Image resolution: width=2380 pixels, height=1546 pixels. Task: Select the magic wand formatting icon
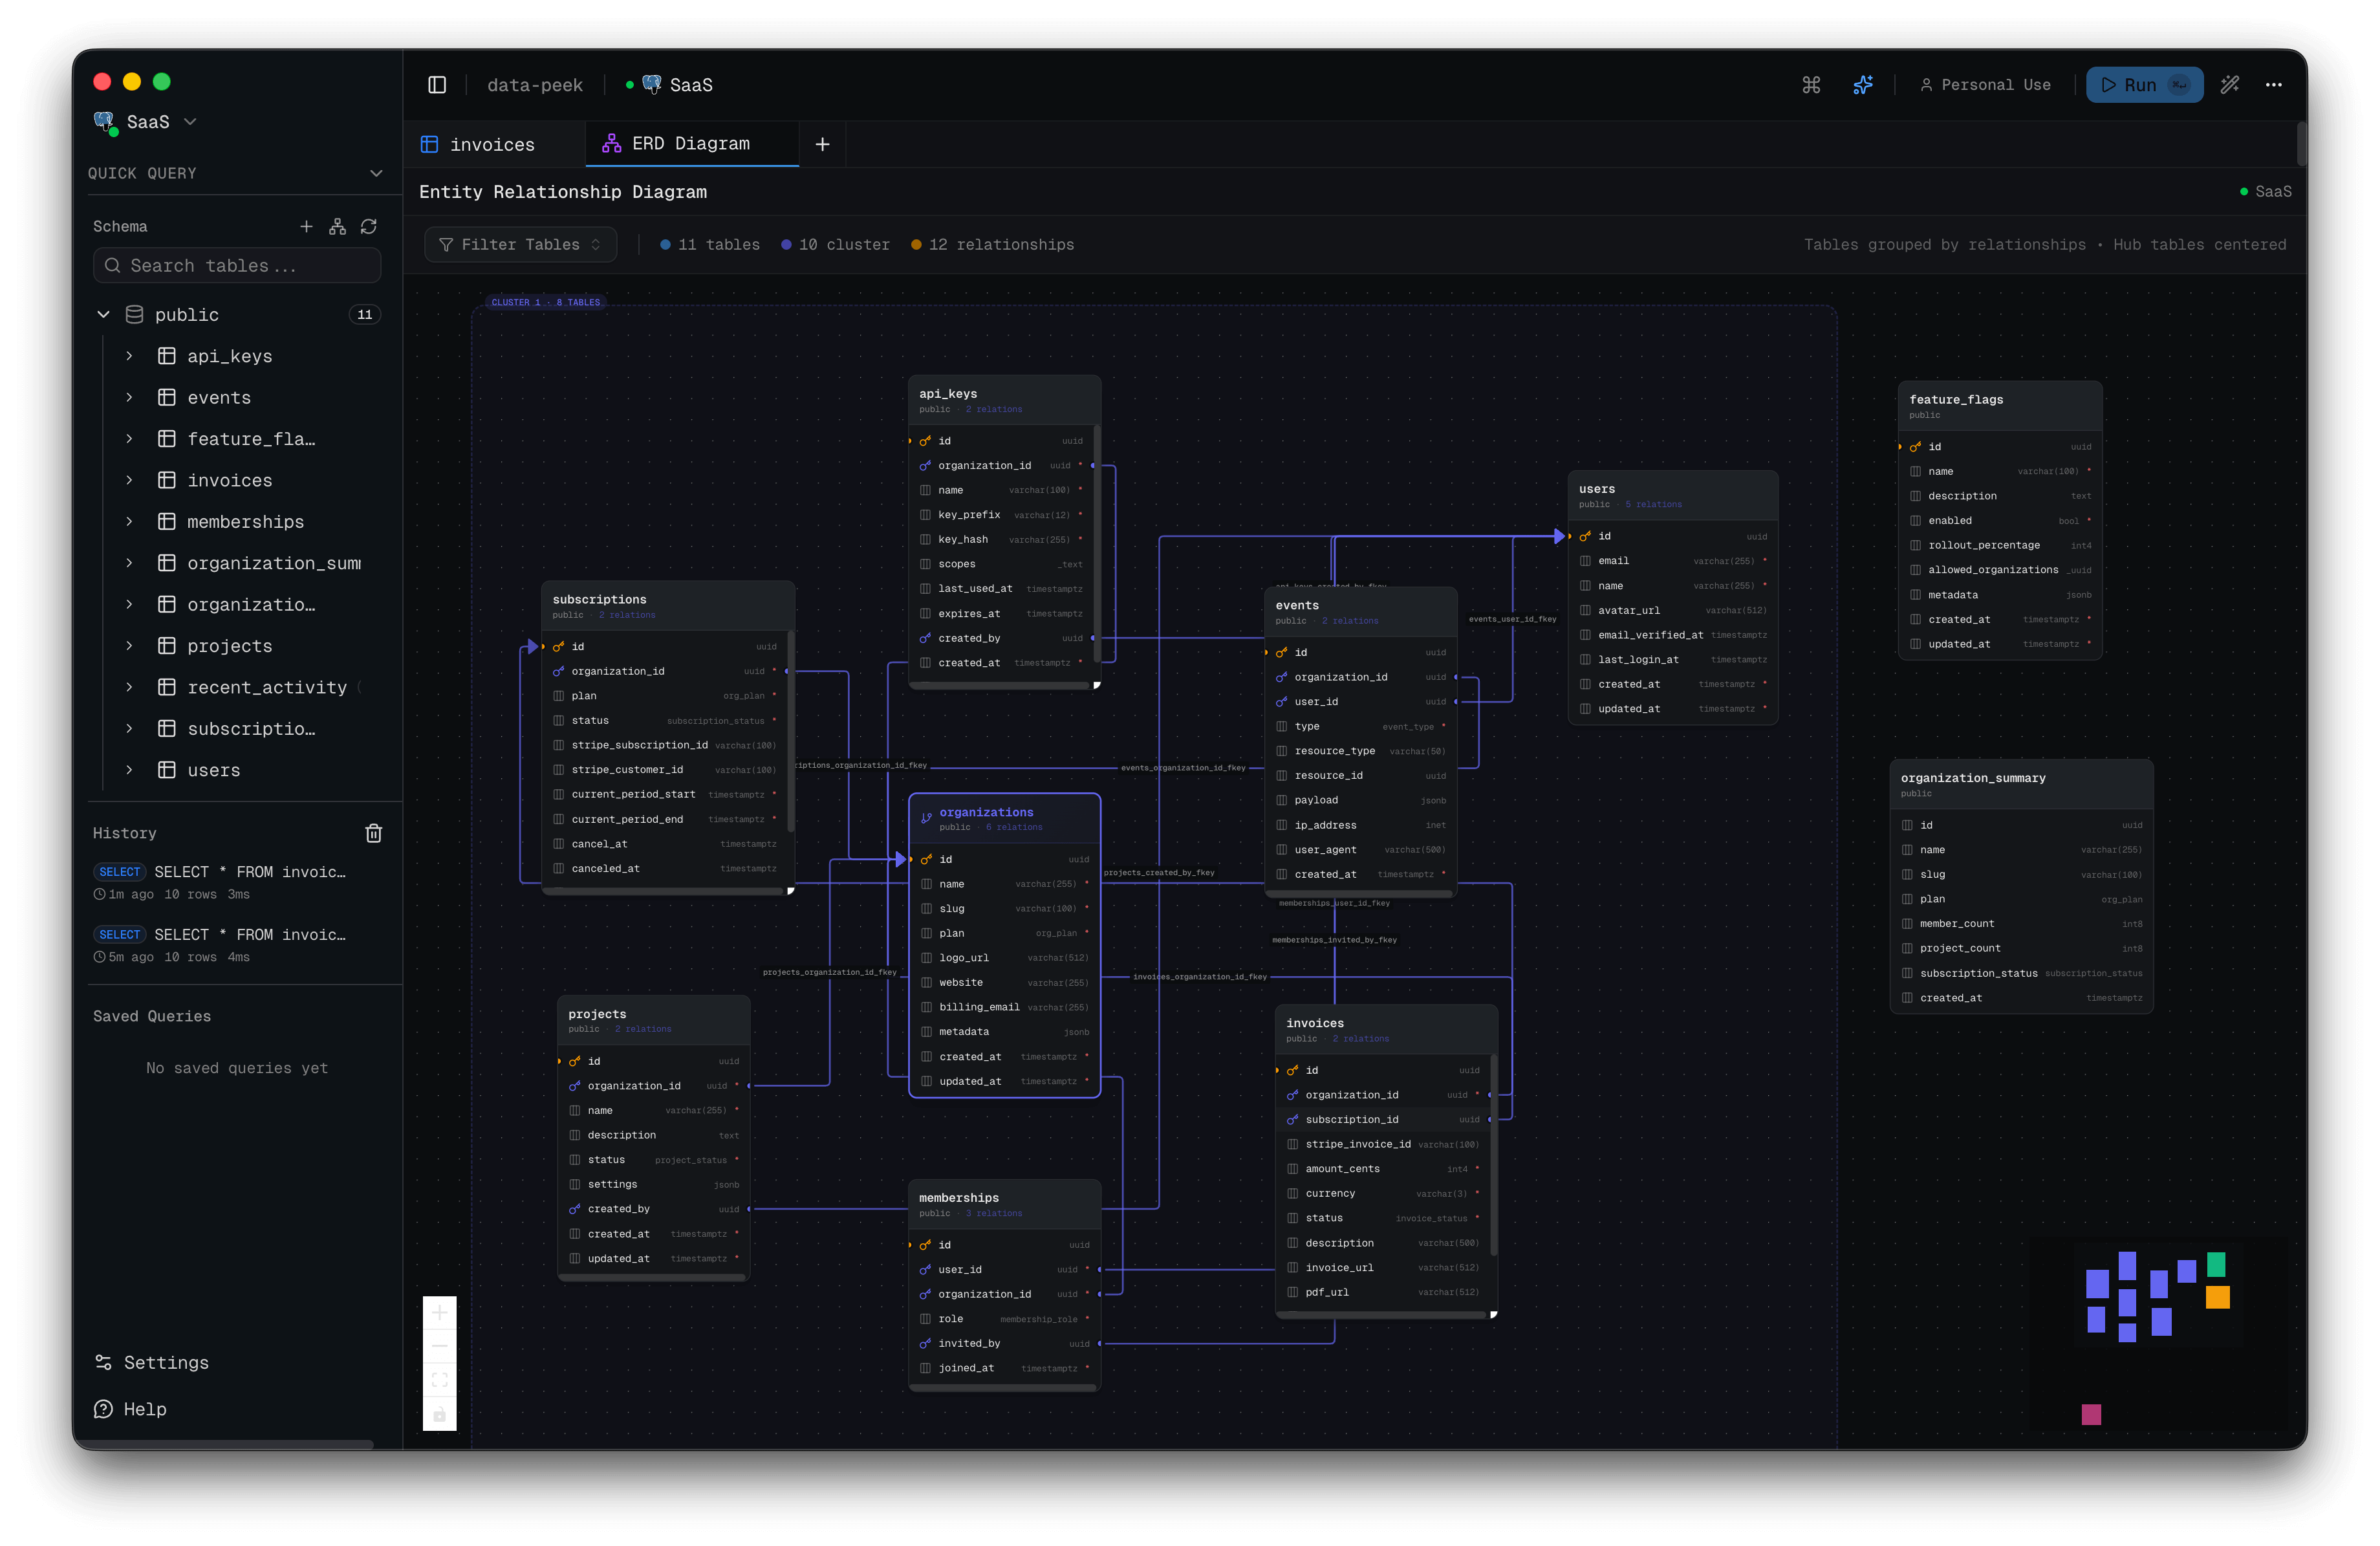coord(2230,85)
